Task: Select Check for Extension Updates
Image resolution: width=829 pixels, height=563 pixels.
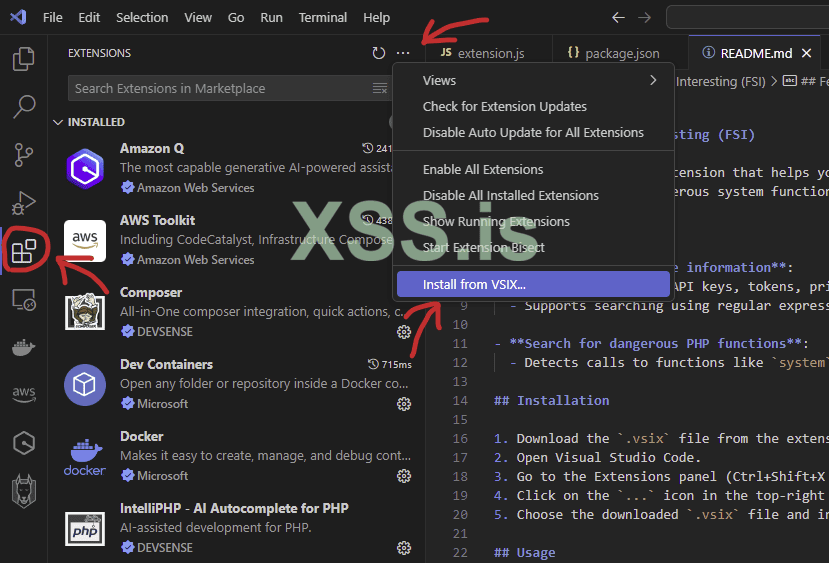Action: pyautogui.click(x=533, y=106)
